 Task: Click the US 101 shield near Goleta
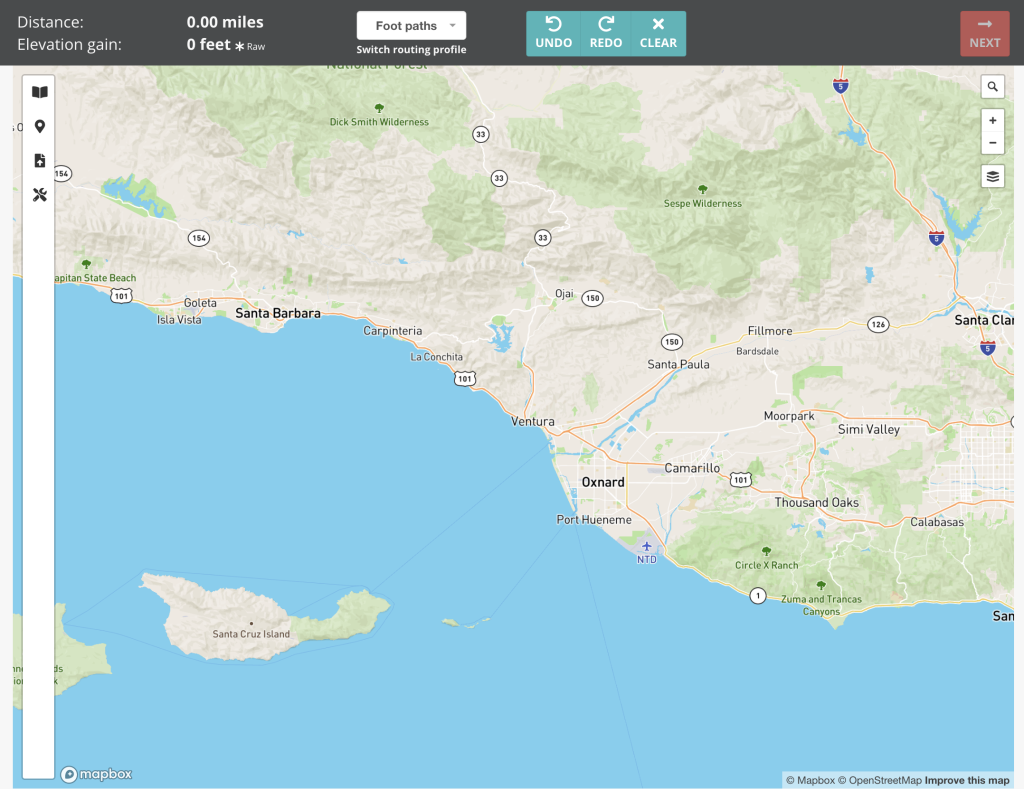coord(121,296)
